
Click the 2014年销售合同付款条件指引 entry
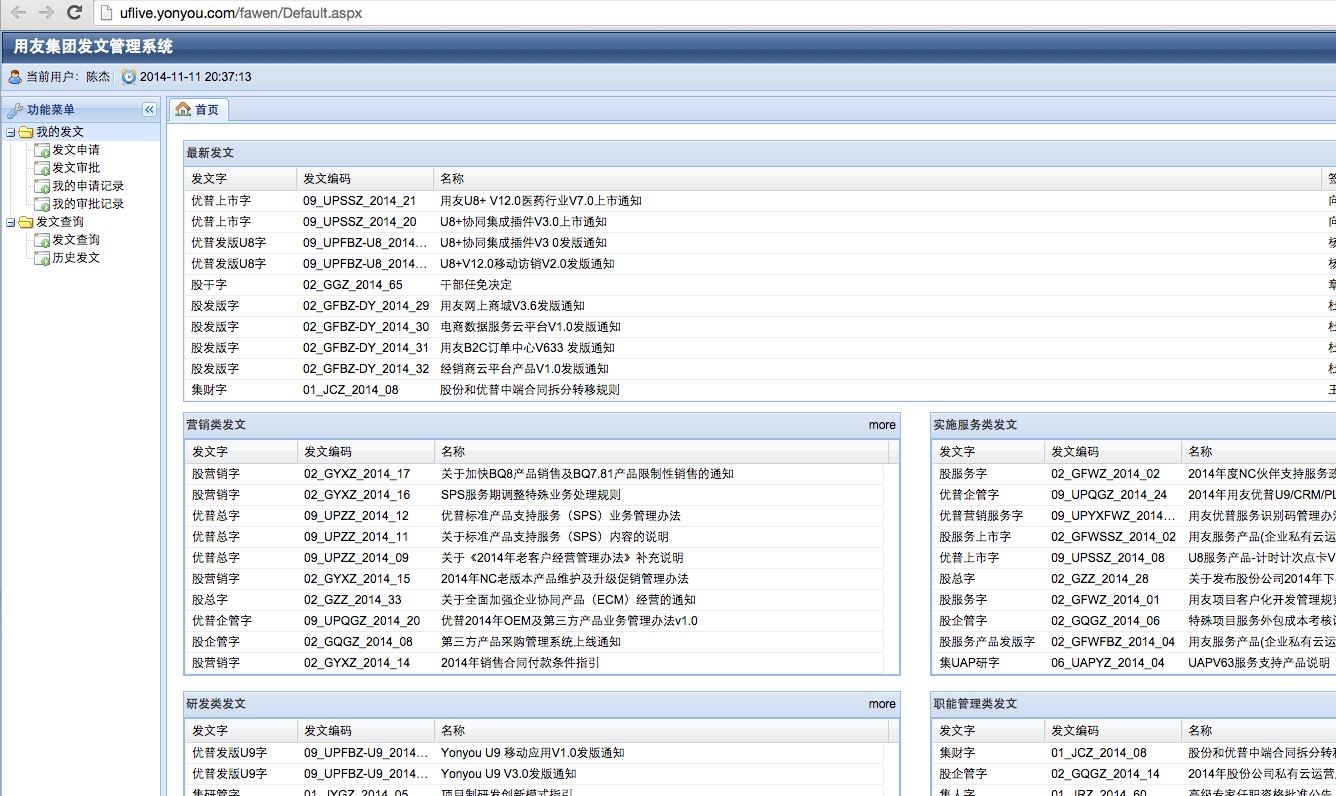tap(520, 663)
